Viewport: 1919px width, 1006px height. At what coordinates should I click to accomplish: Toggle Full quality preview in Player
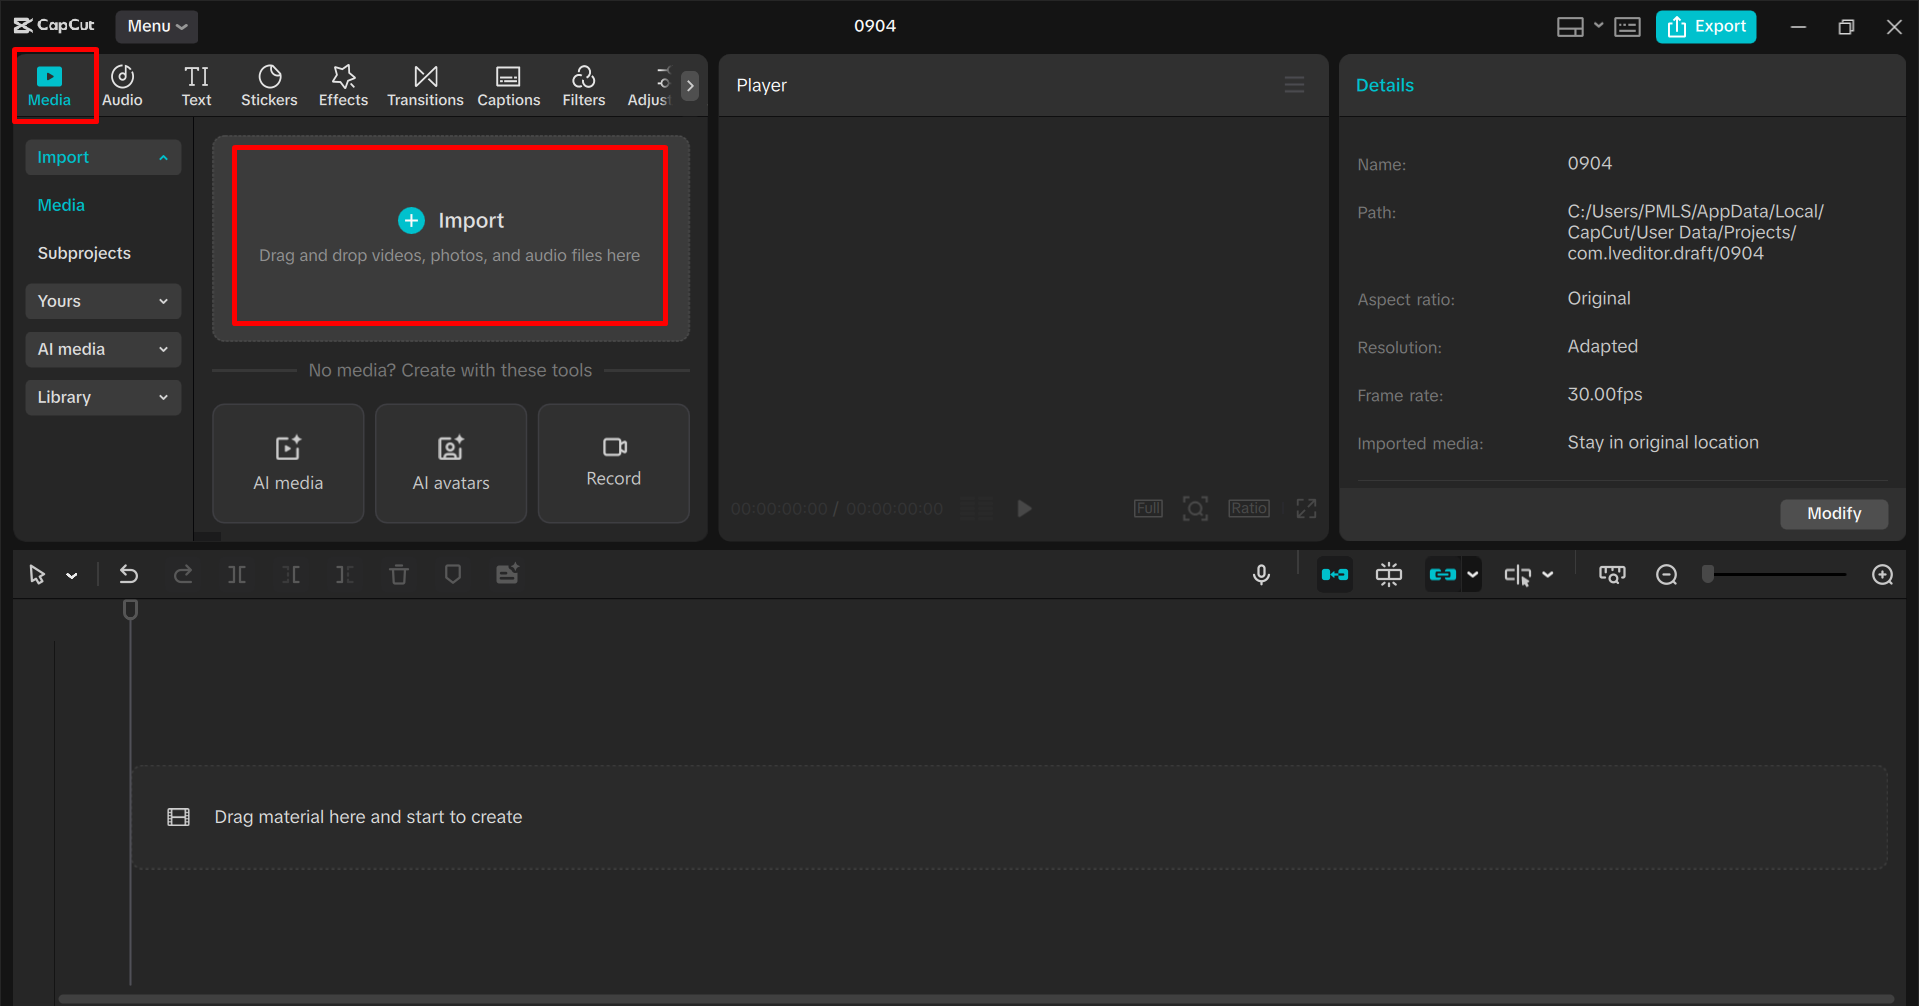tap(1148, 508)
